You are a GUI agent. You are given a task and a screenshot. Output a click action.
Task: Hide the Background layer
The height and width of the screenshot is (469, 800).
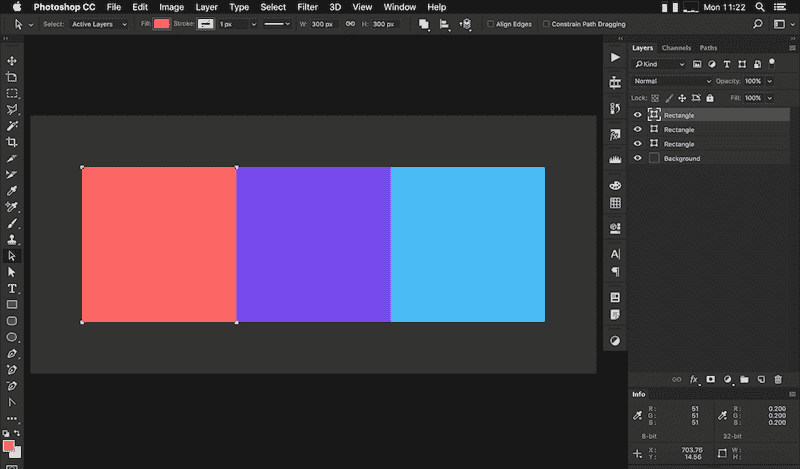pos(637,158)
